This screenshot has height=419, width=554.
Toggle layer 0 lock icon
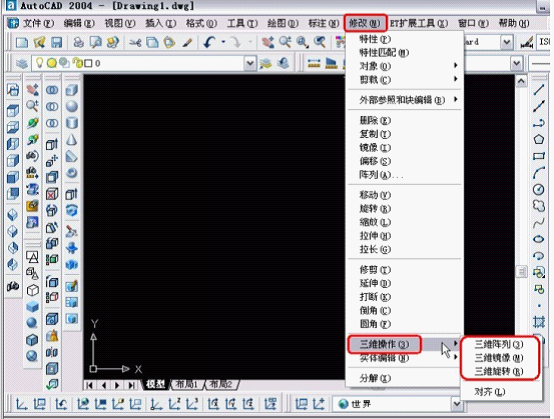point(77,63)
